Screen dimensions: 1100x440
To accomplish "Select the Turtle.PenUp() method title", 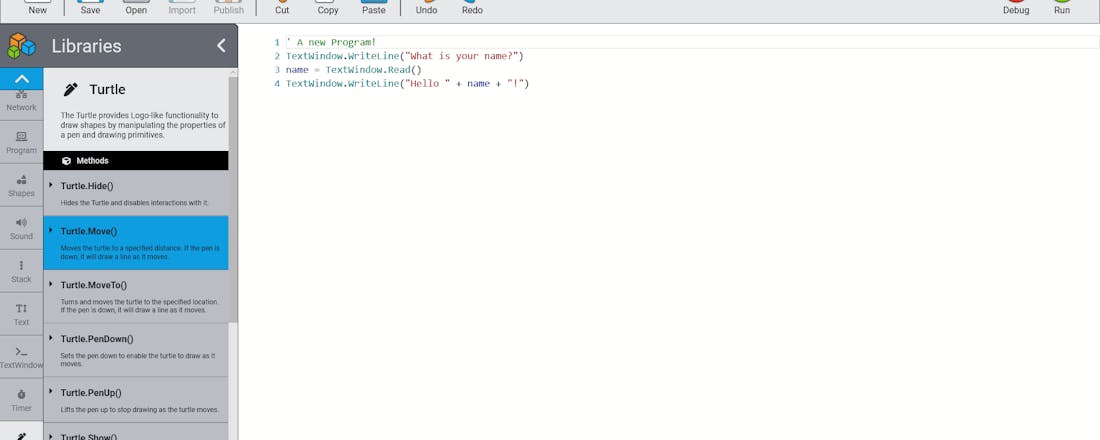I will point(91,393).
